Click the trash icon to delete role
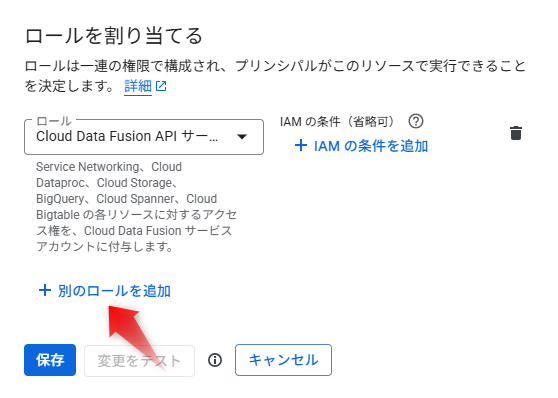Viewport: 558px width, 398px height. point(516,133)
